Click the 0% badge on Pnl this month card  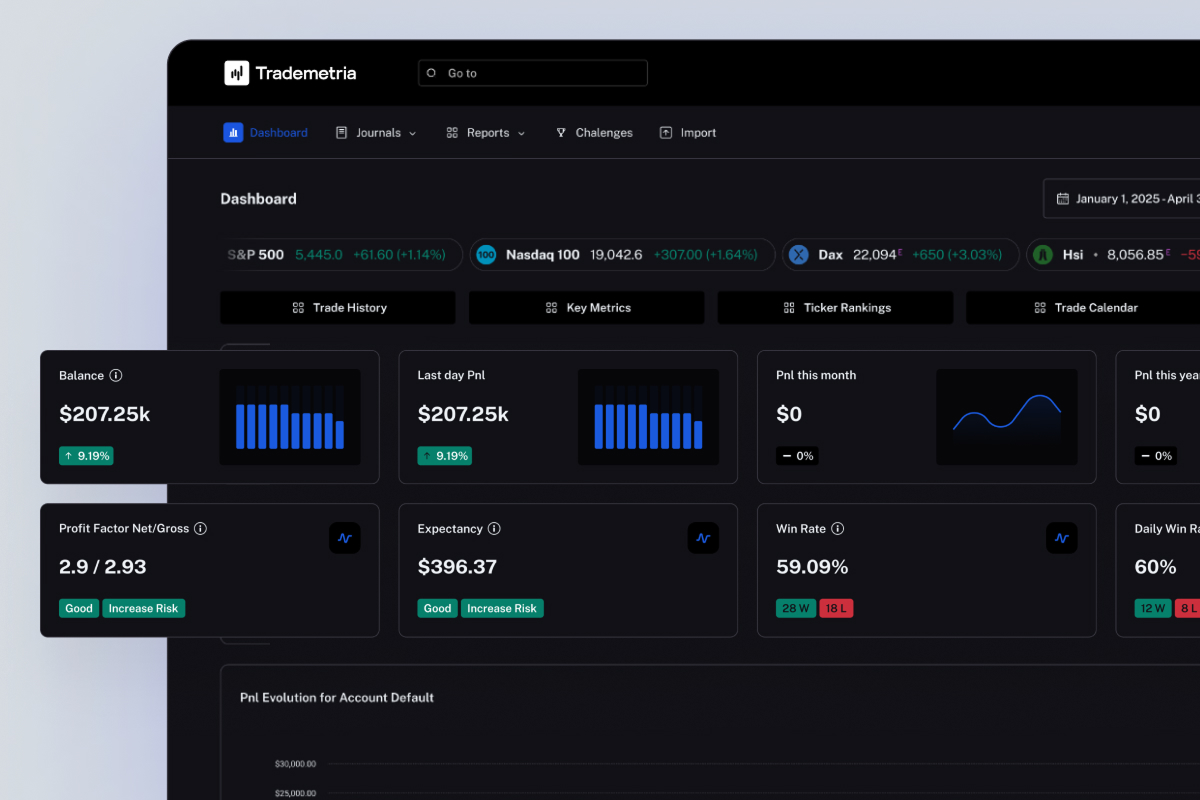pyautogui.click(x=797, y=456)
